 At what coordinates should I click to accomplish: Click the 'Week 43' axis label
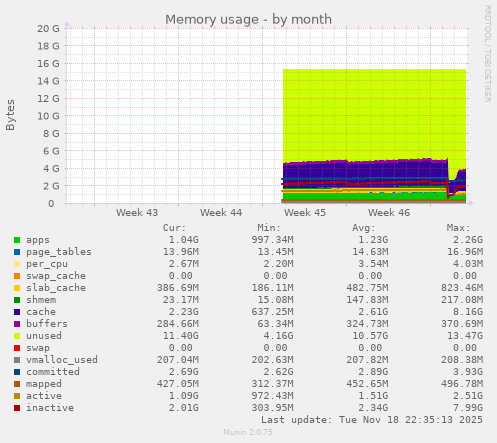[x=137, y=213]
